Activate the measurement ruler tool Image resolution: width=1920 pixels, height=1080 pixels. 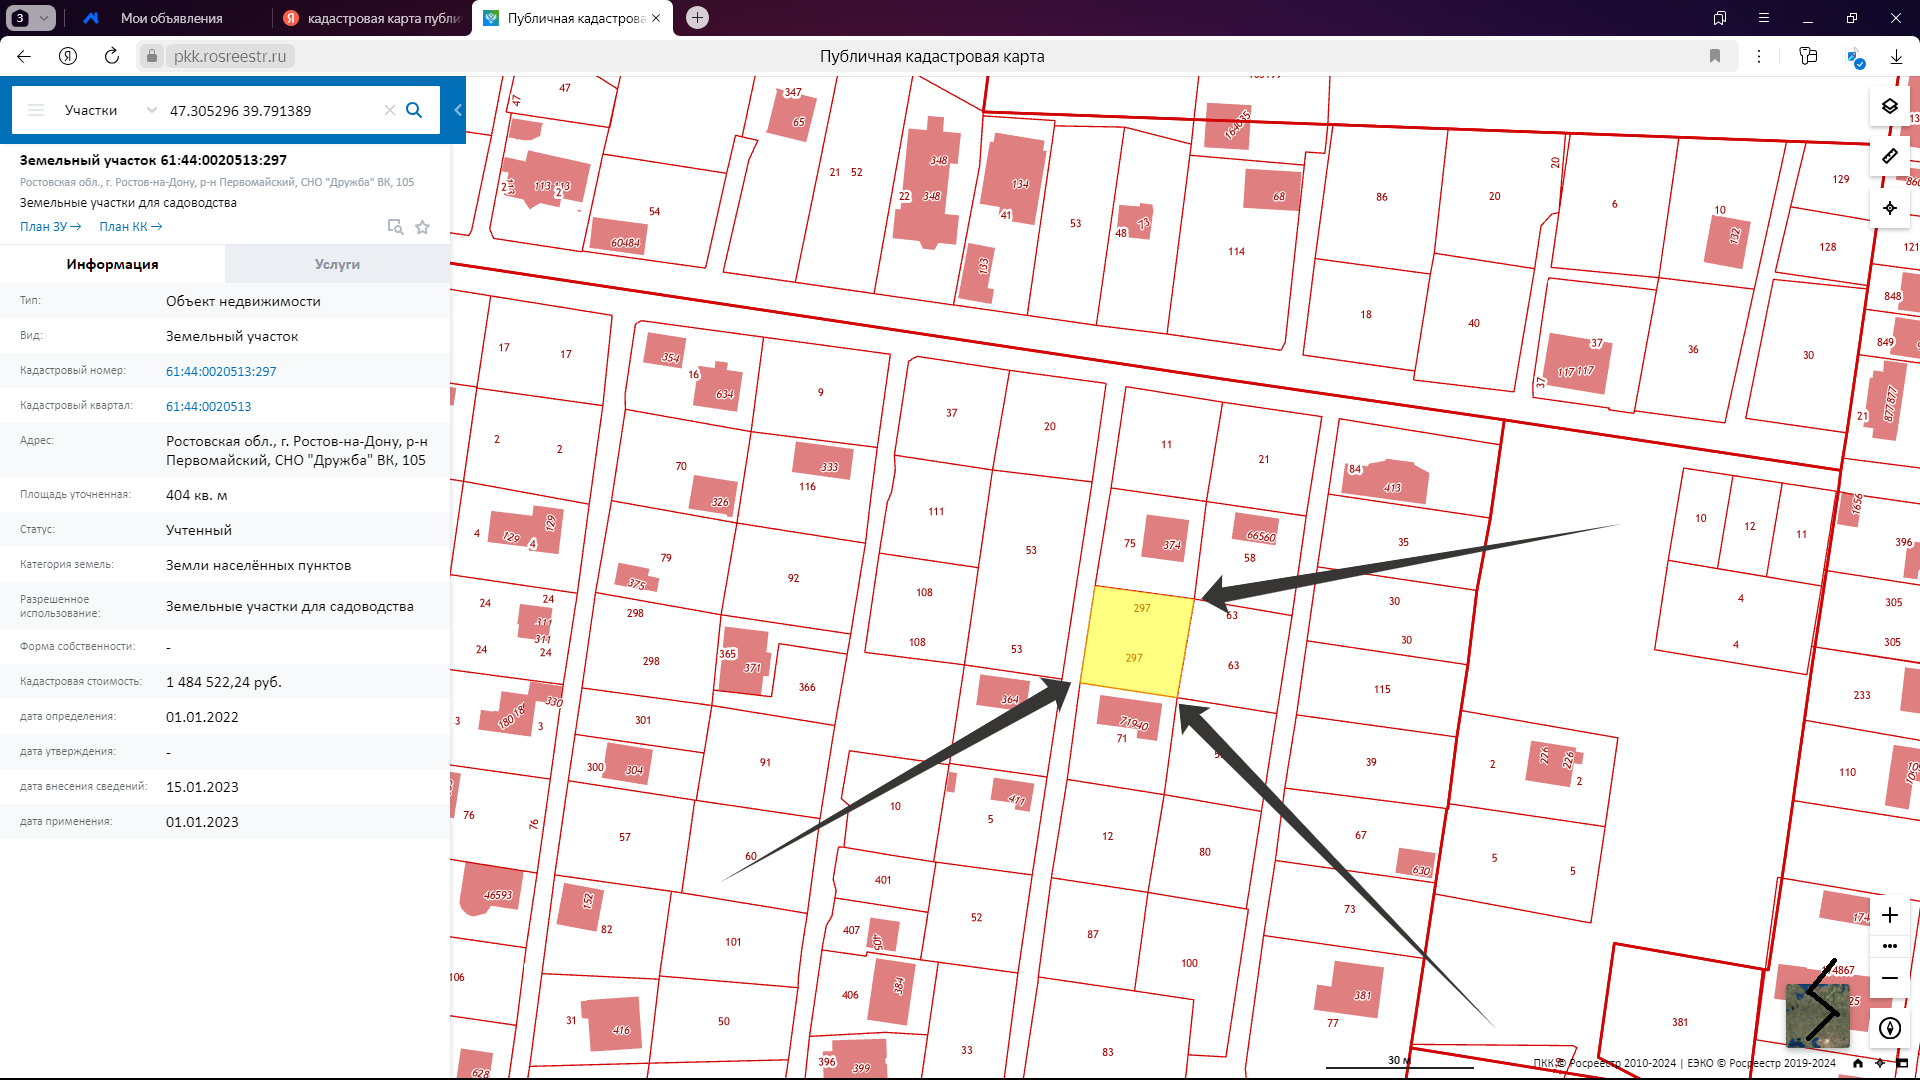coord(1889,157)
